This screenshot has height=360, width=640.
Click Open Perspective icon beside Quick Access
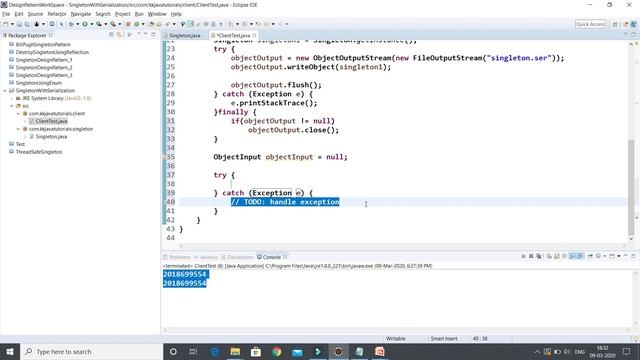tap(615, 24)
